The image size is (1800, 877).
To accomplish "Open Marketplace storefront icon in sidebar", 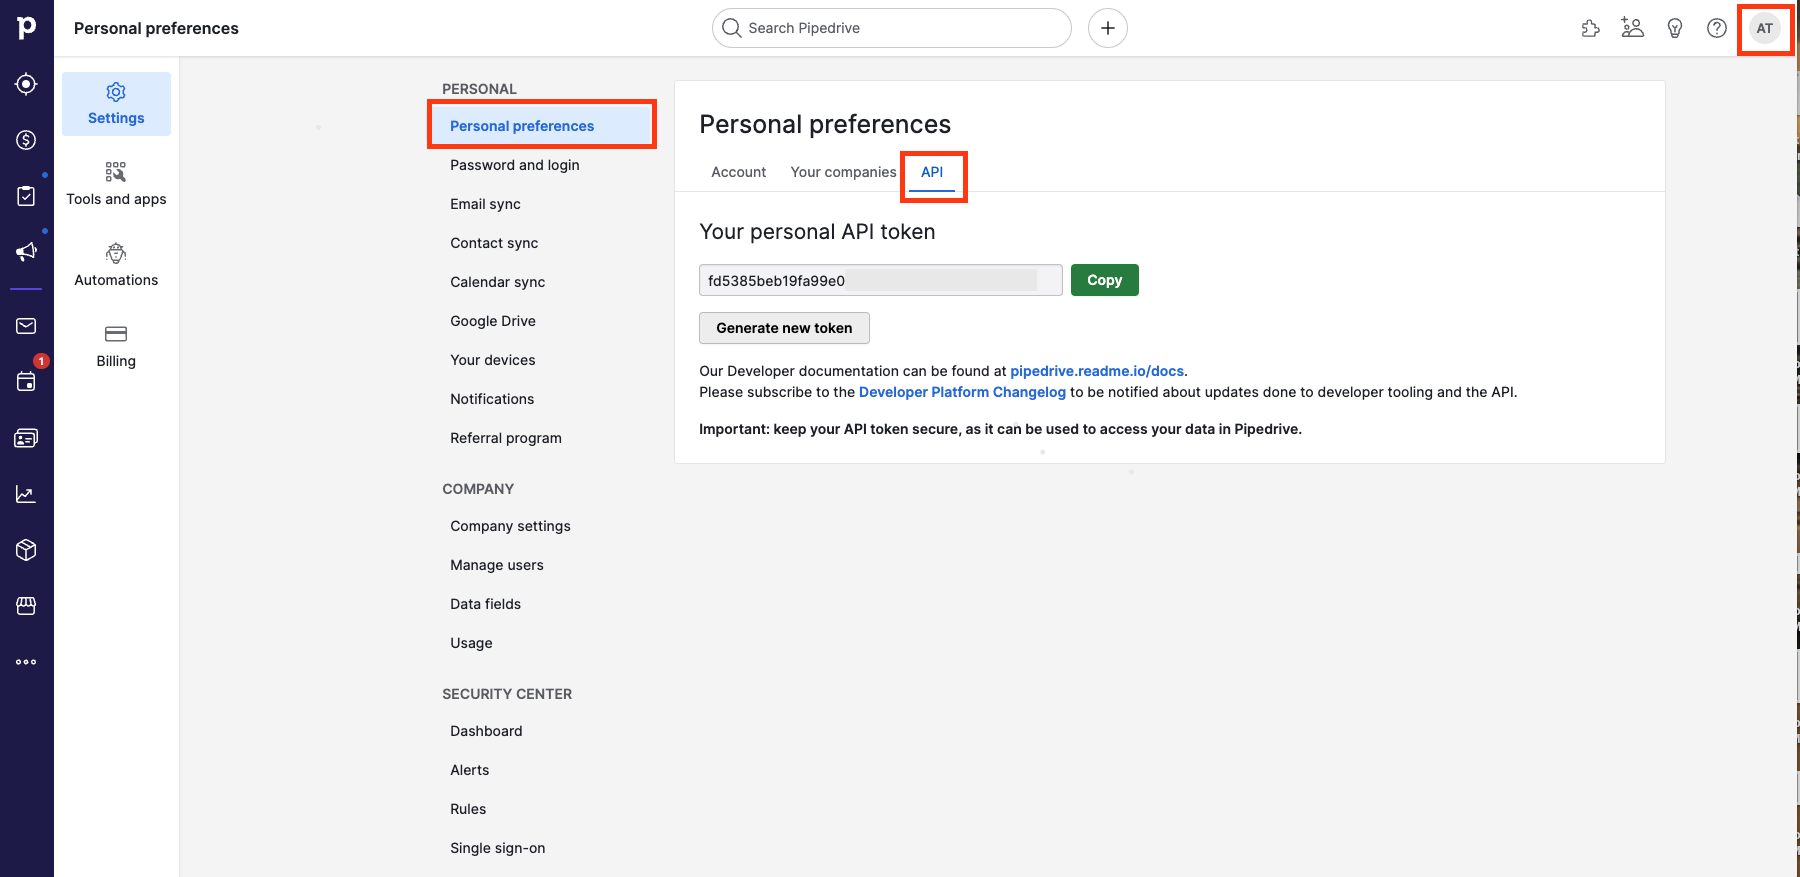I will click(27, 606).
